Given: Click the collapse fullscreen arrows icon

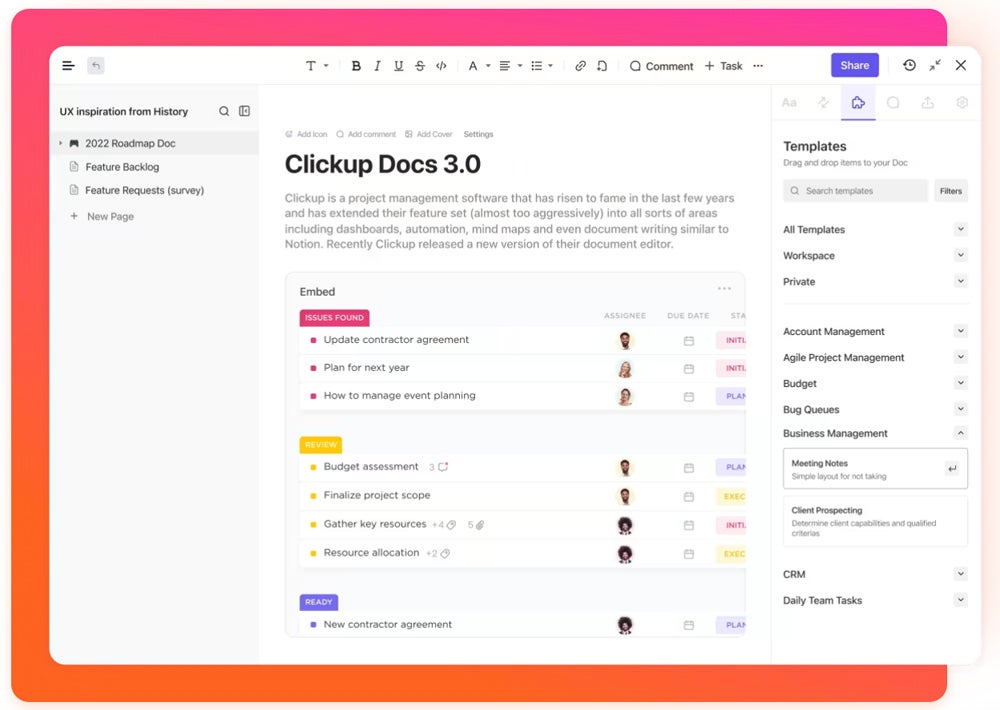Looking at the screenshot, I should coord(935,65).
